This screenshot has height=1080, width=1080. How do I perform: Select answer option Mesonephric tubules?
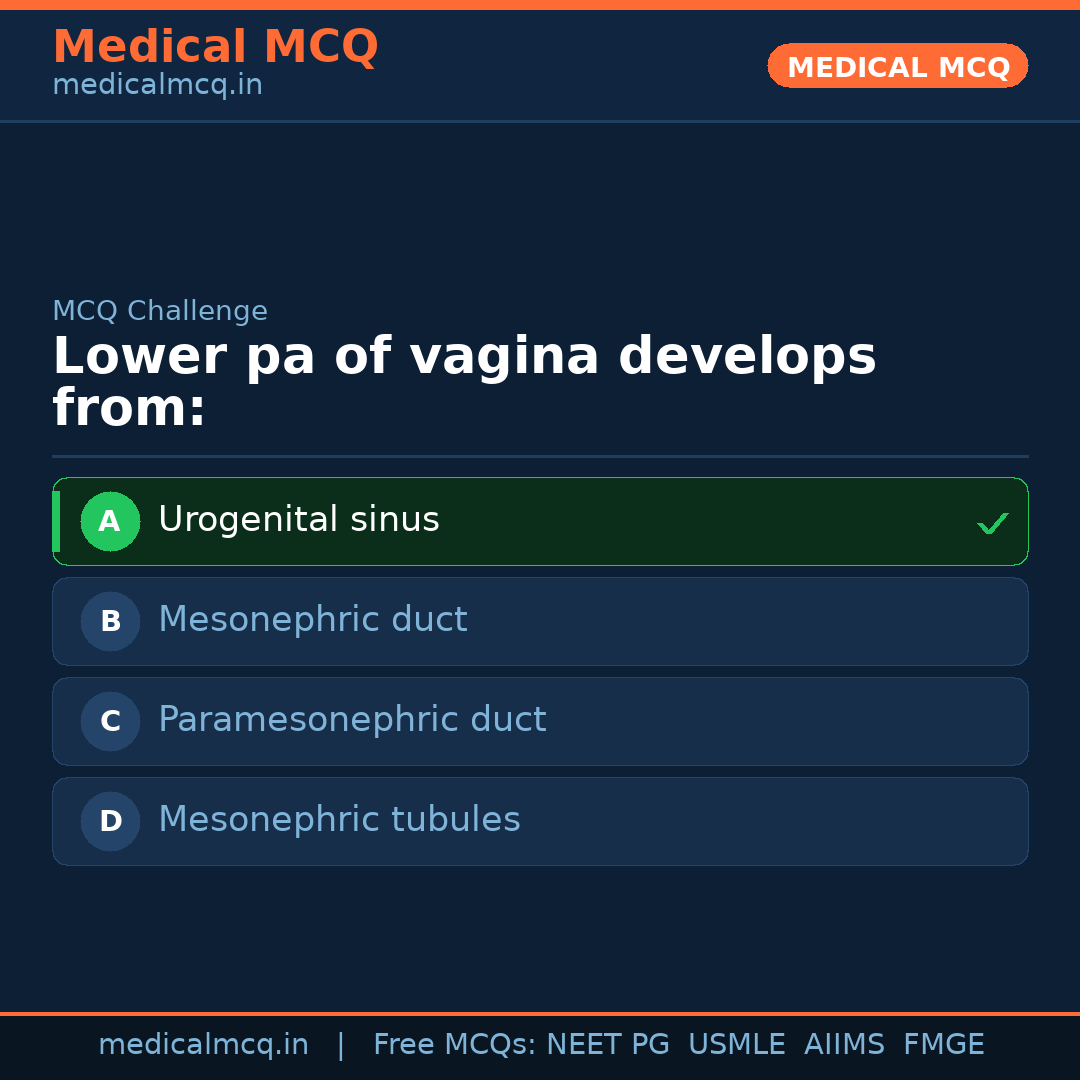pyautogui.click(x=540, y=821)
